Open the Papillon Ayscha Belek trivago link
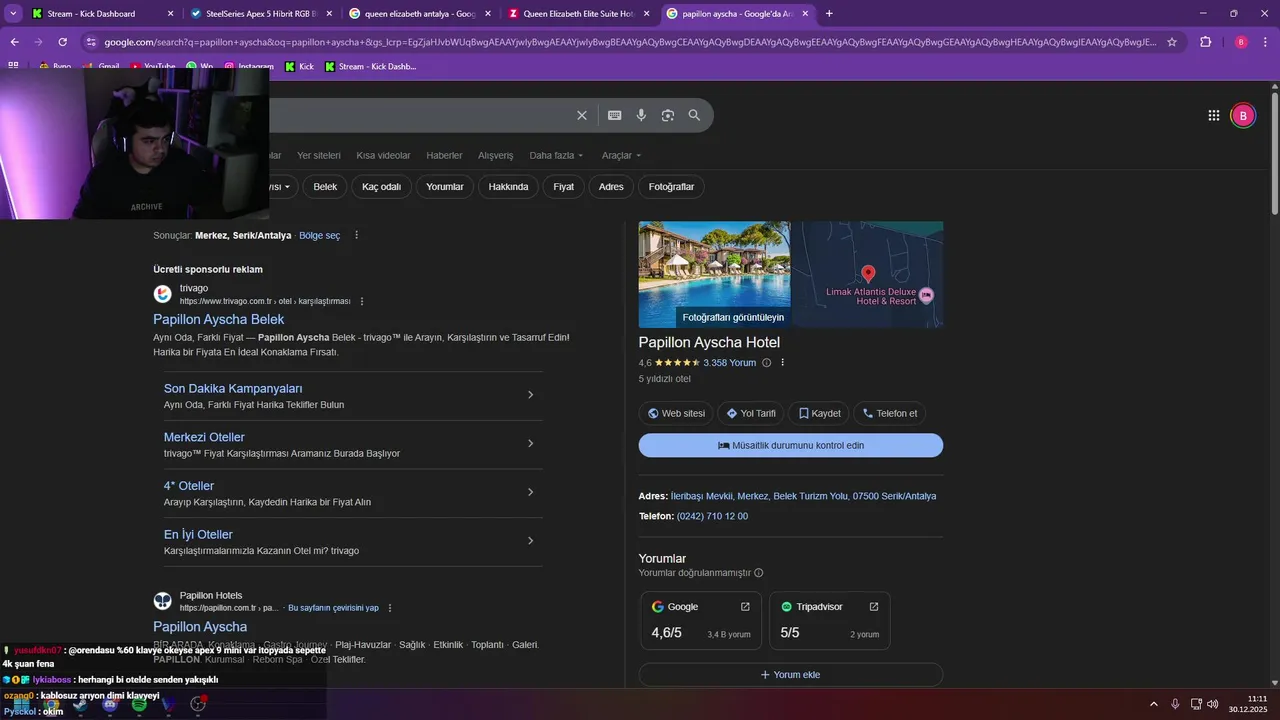 pyautogui.click(x=219, y=320)
